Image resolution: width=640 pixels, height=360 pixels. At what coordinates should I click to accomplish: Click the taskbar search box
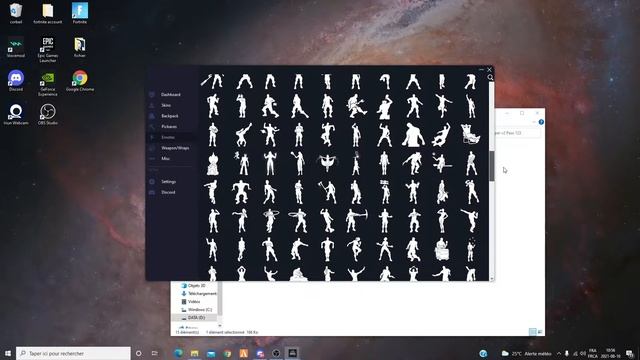coord(73,353)
